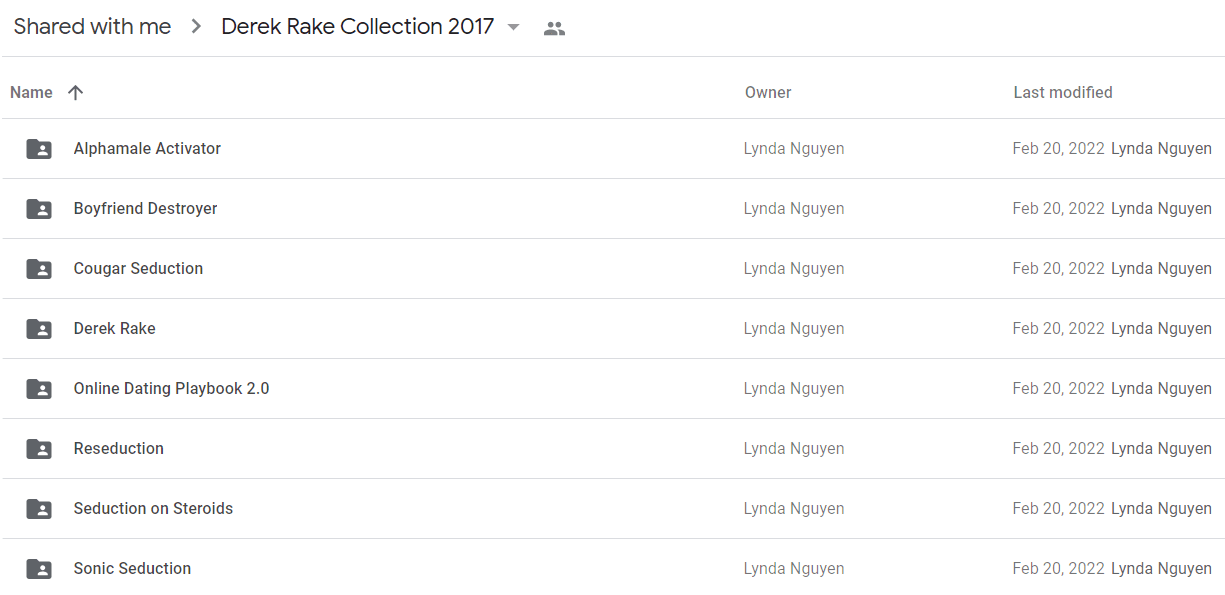Select the Online Dating Playbook 2.0 folder icon
The width and height of the screenshot is (1225, 595).
coord(39,389)
